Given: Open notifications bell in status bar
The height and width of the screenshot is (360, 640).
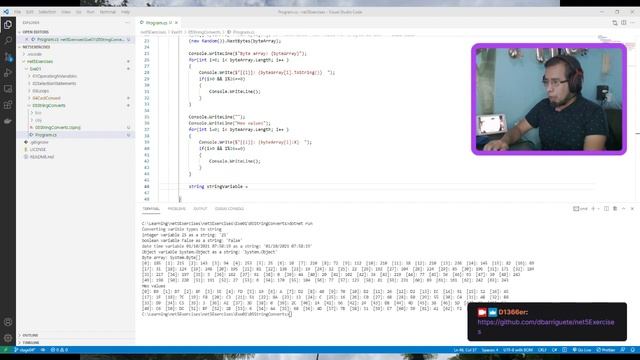Looking at the screenshot, I should click(633, 350).
